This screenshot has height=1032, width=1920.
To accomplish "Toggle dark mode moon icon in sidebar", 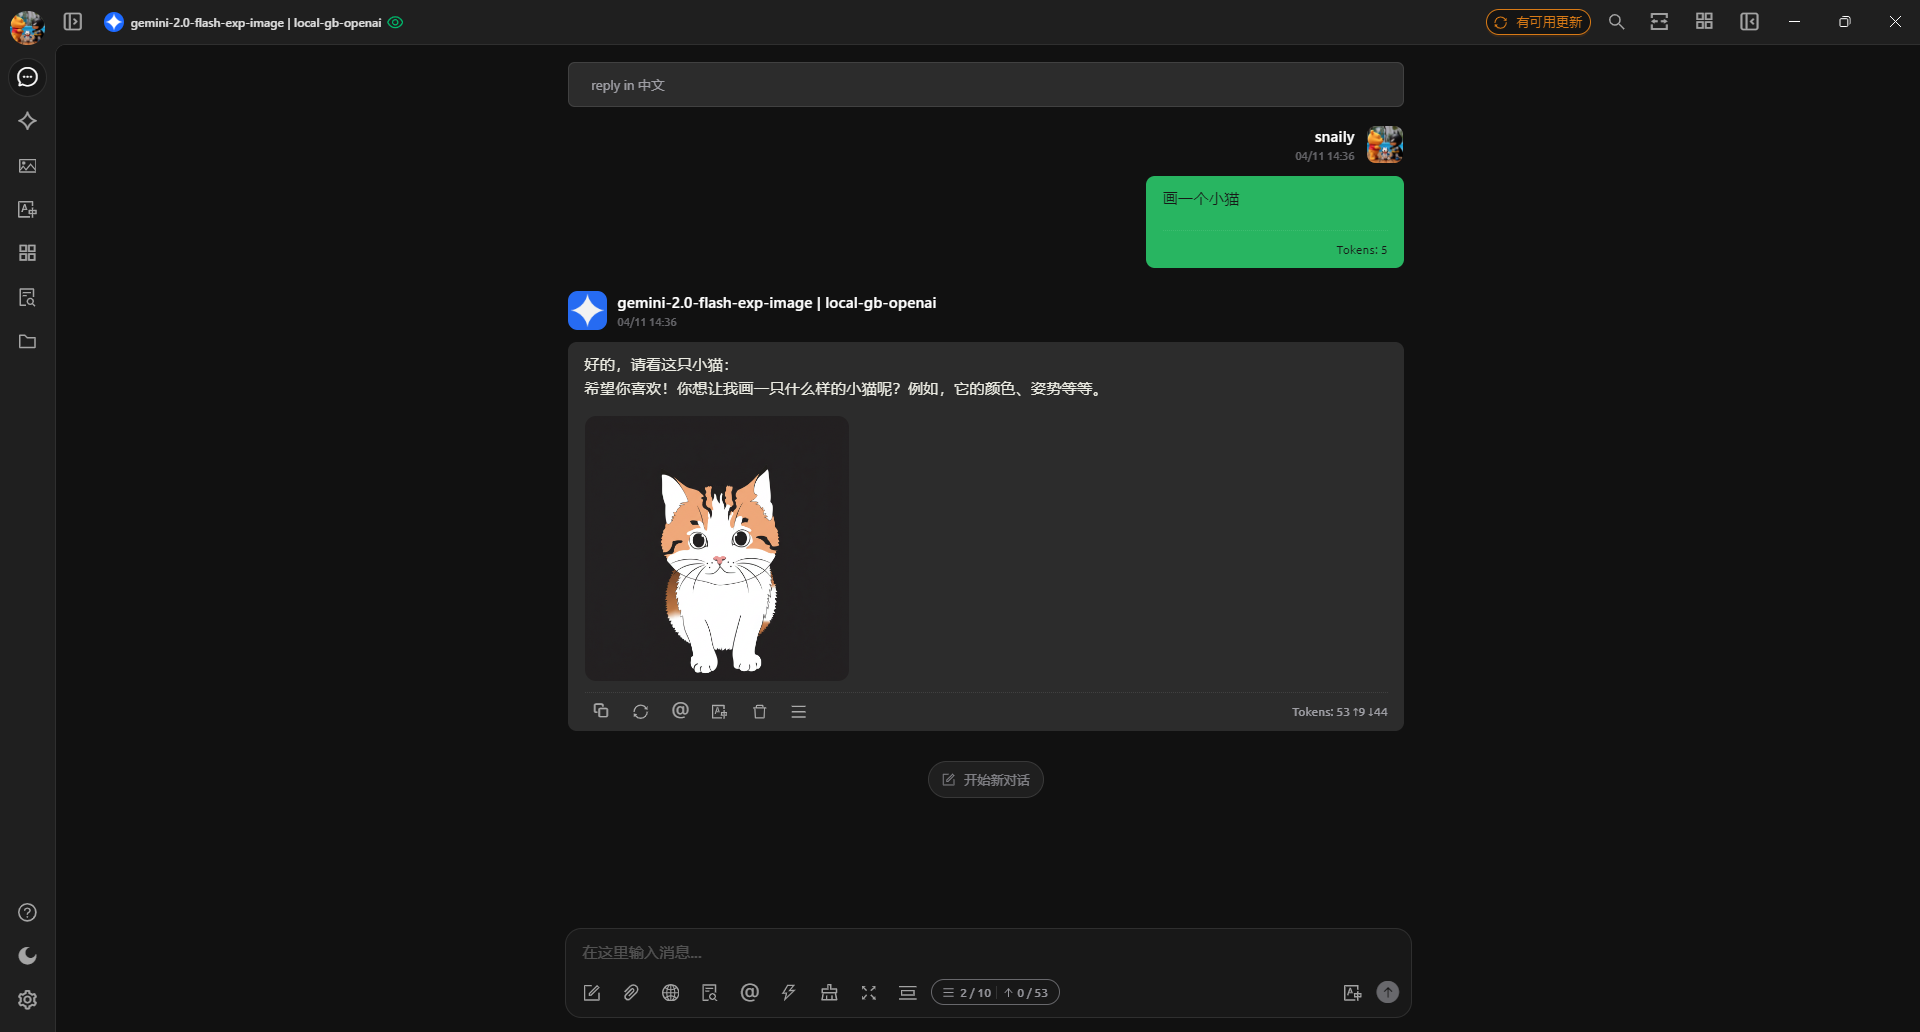I will click(x=28, y=956).
